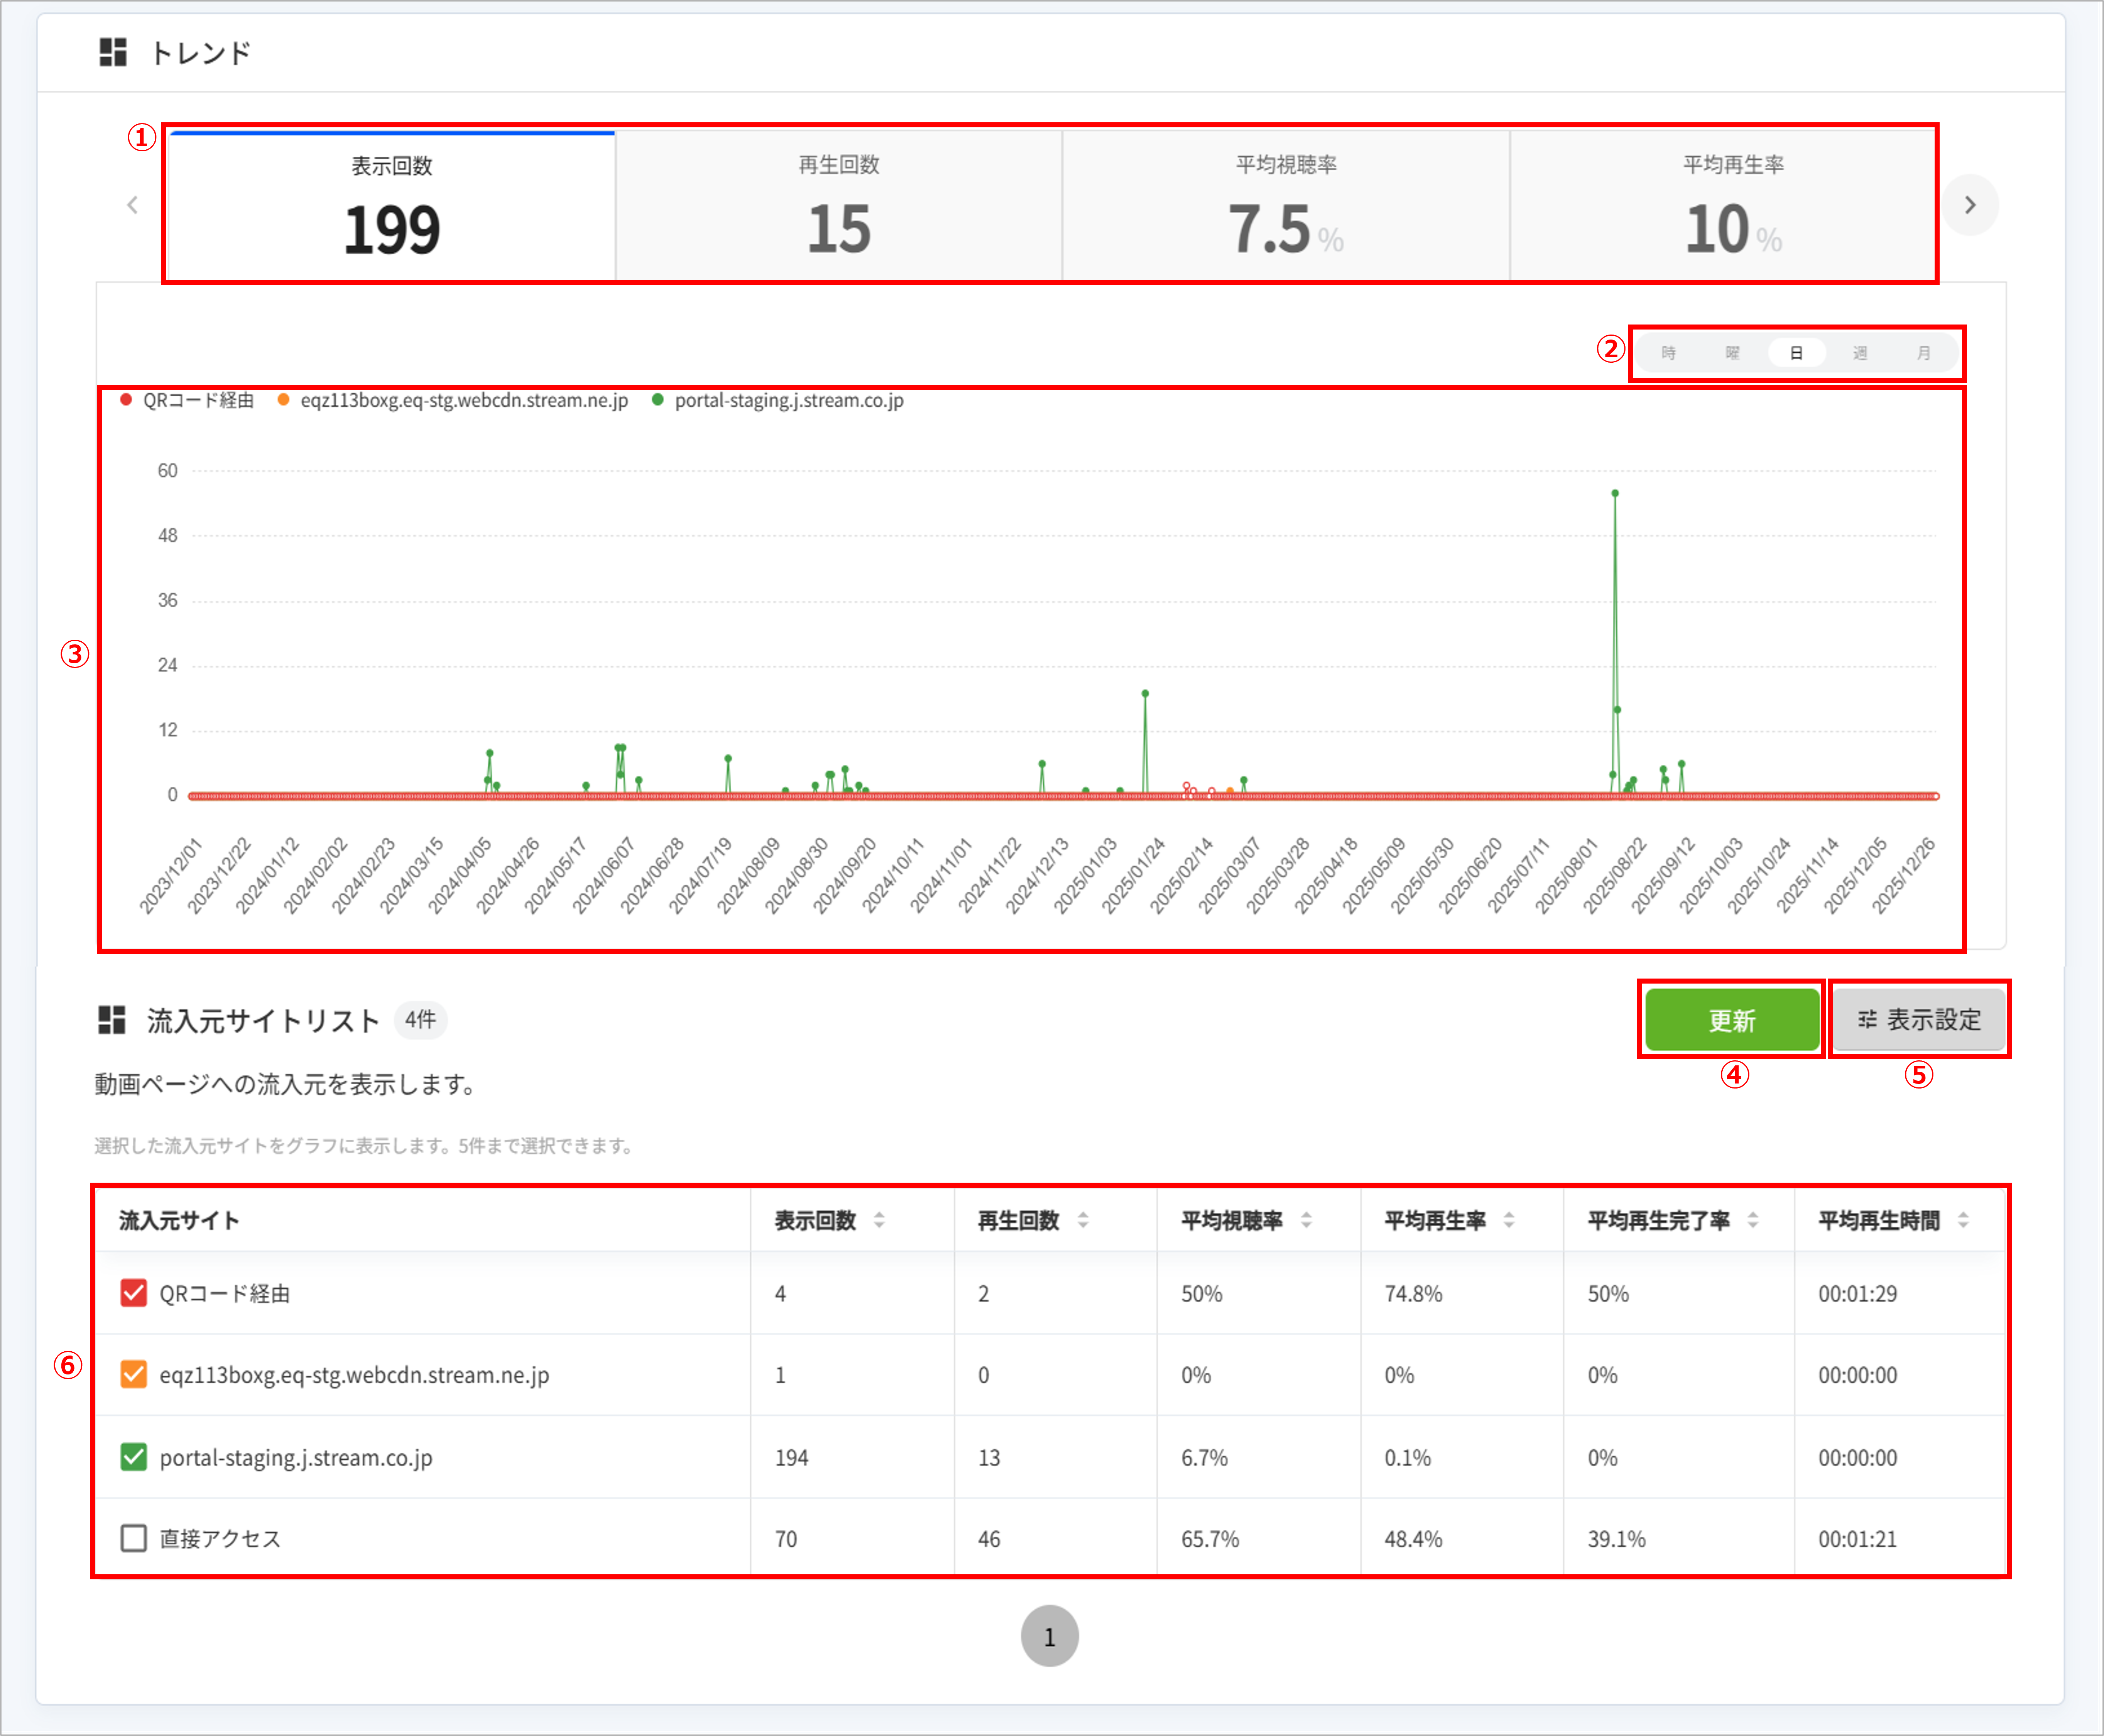Switch chart granularity to 月 (month)
This screenshot has height=1736, width=2104.
(1924, 353)
